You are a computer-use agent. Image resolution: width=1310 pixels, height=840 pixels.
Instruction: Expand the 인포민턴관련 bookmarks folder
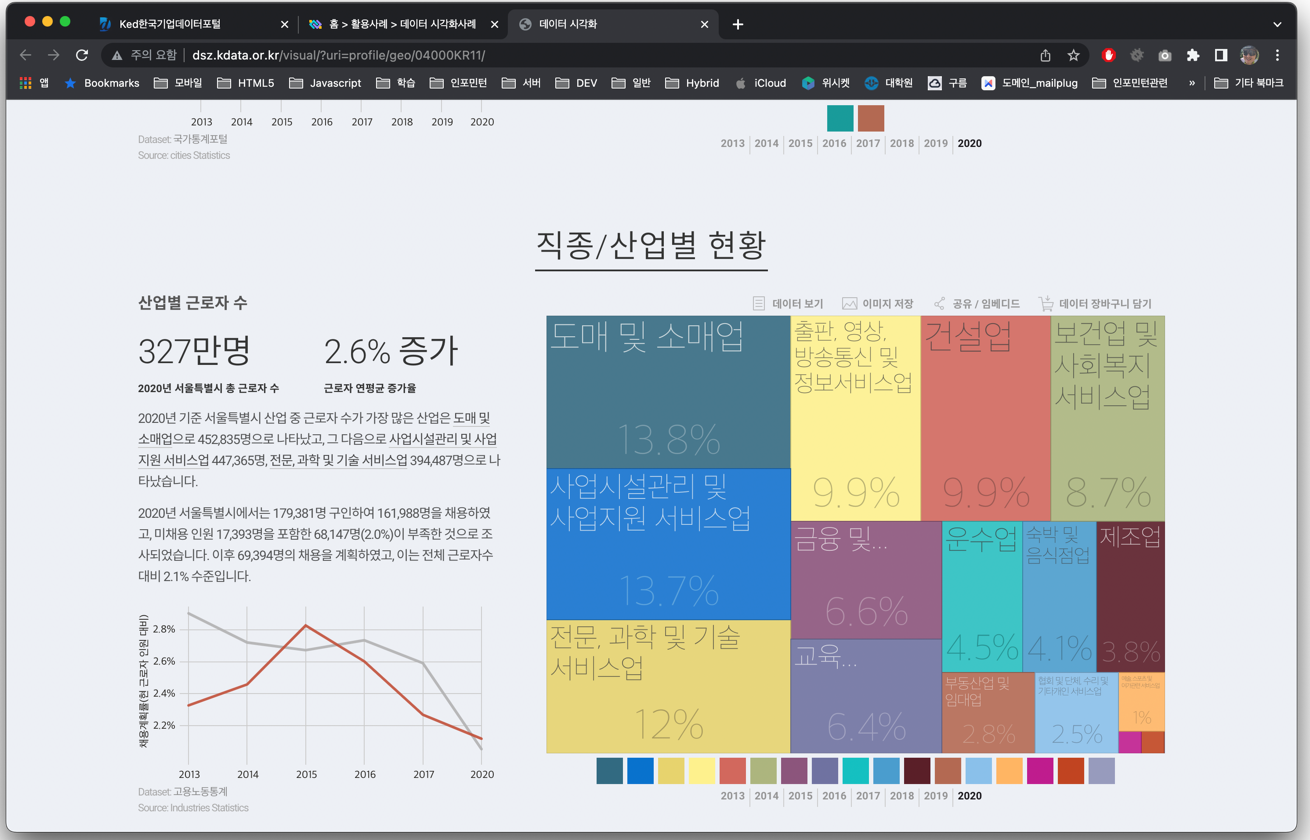(1129, 83)
